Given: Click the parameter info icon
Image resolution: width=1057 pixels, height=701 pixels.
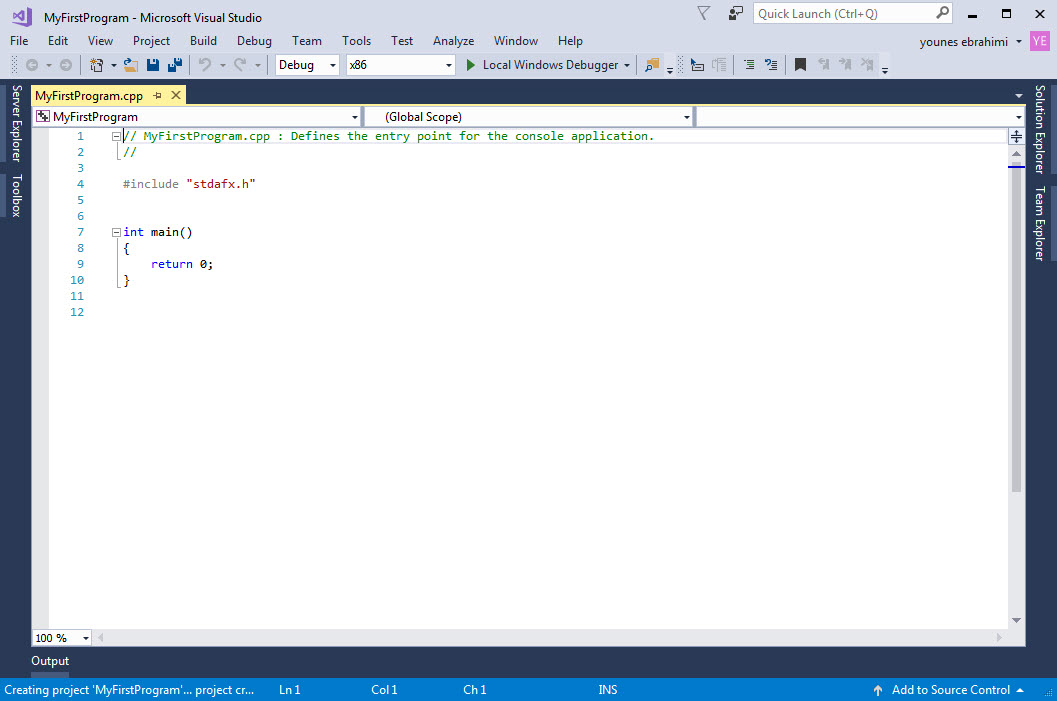Looking at the screenshot, I should pyautogui.click(x=719, y=65).
